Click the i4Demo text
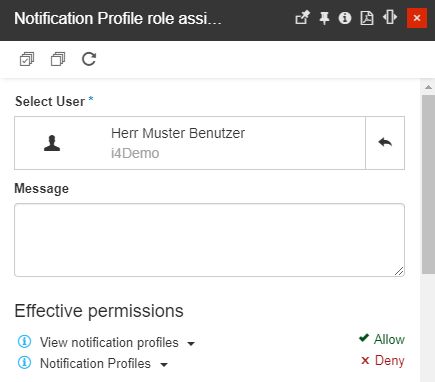 pyautogui.click(x=135, y=153)
